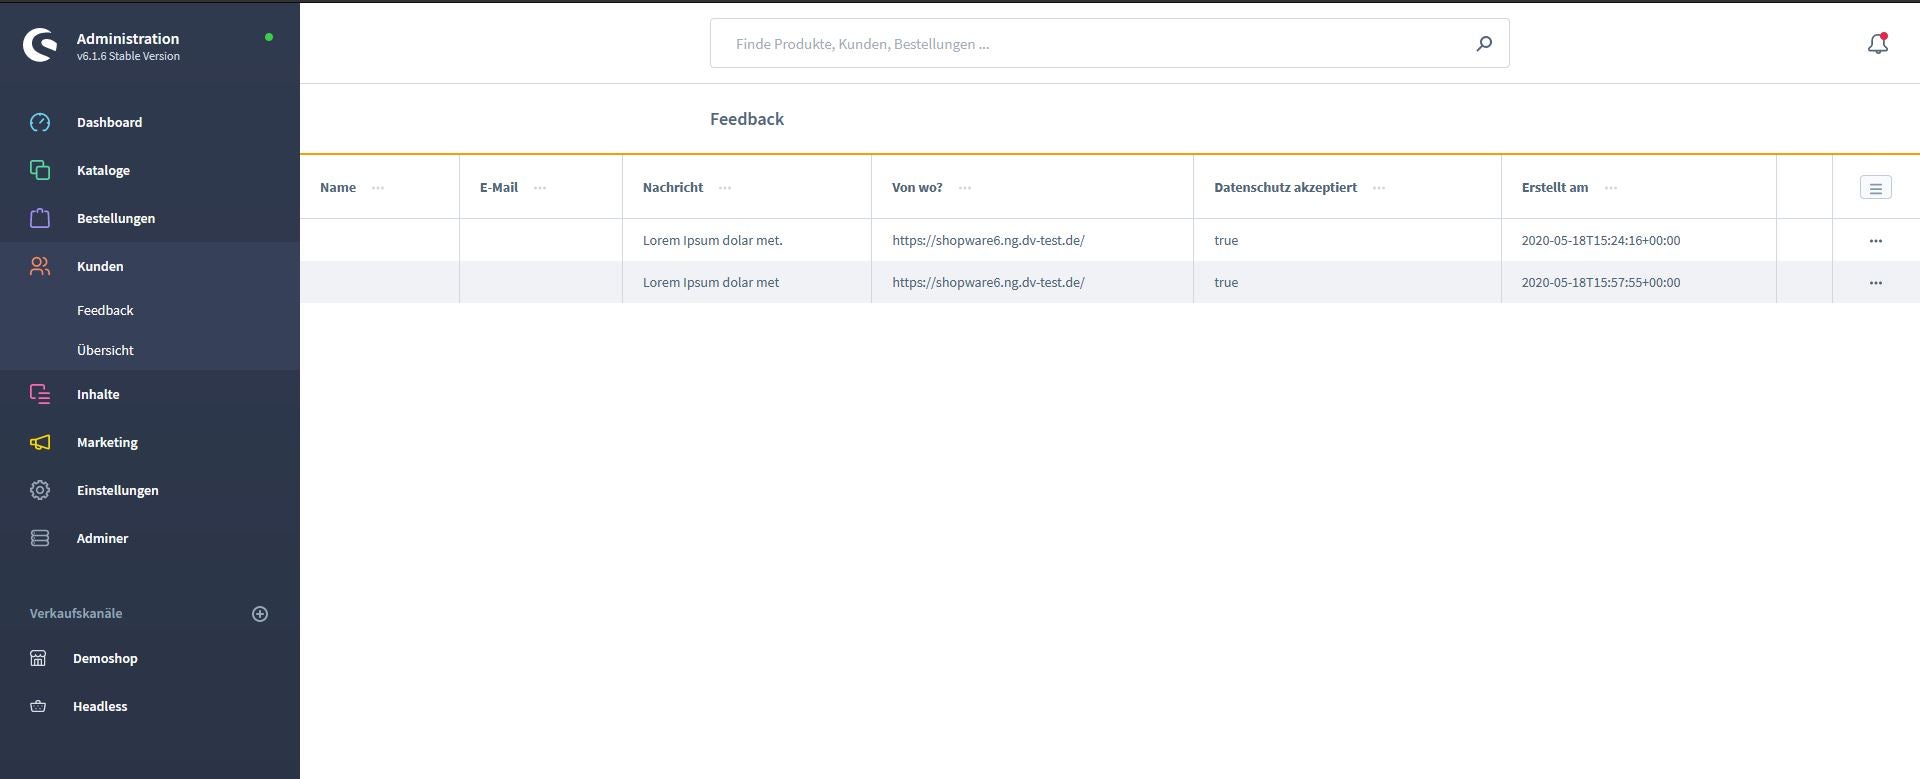Open actions menu for 15:24:16 row
The width and height of the screenshot is (1920, 779).
coord(1876,240)
